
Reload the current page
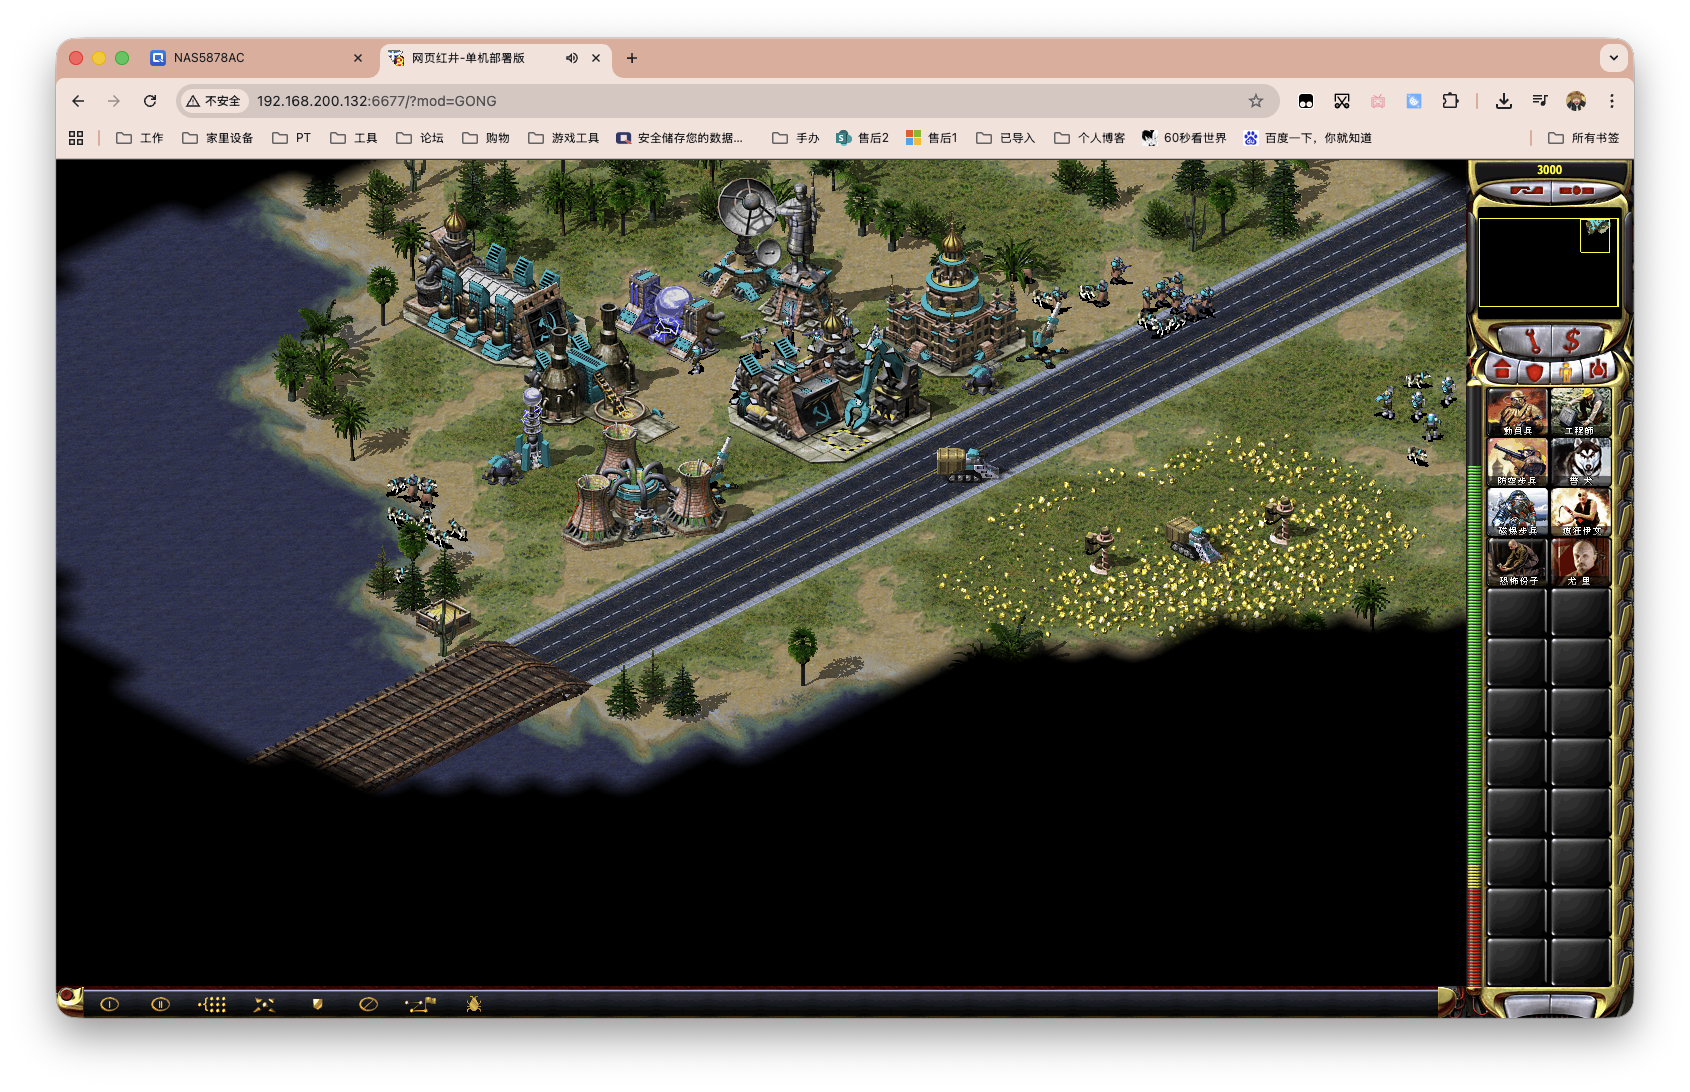pyautogui.click(x=150, y=101)
